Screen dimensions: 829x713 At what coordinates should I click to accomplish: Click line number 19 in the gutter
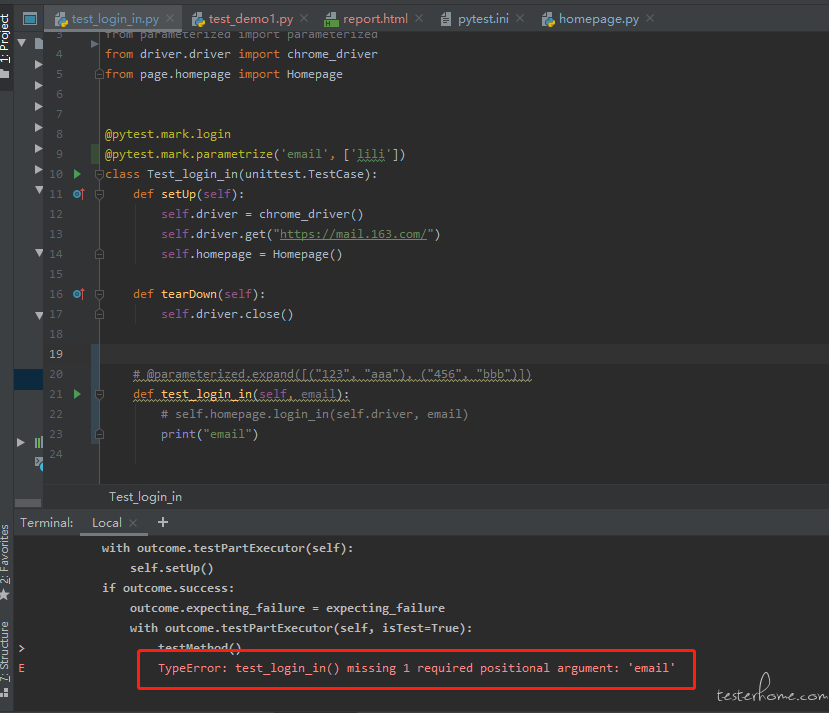coord(56,354)
